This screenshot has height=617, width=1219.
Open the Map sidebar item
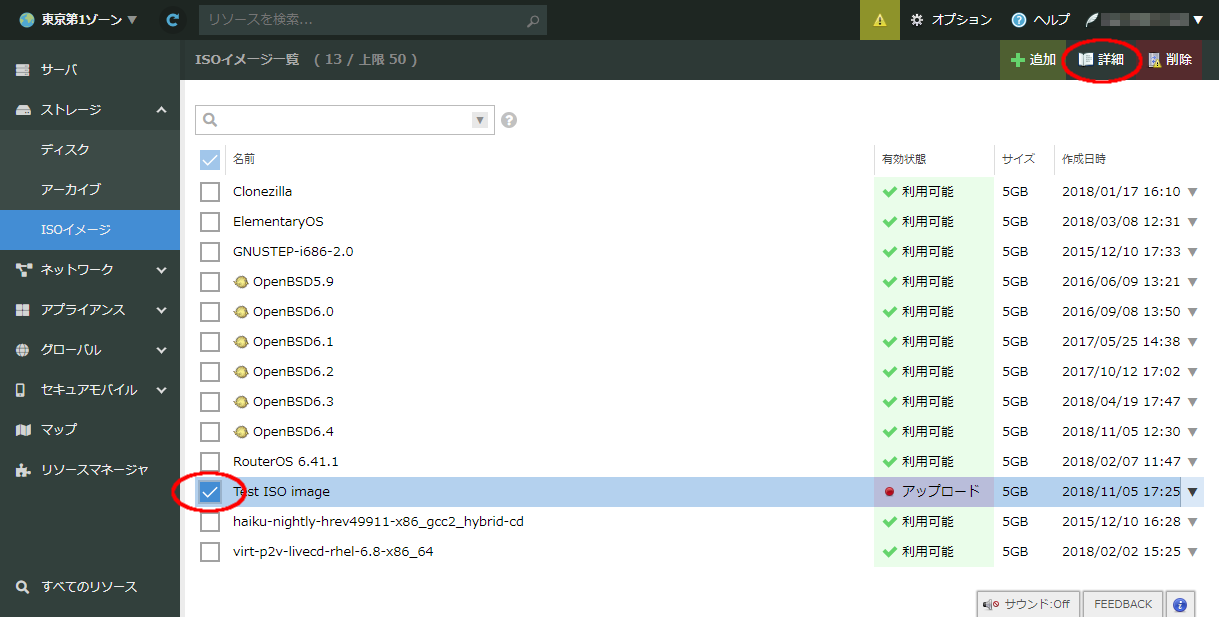58,429
